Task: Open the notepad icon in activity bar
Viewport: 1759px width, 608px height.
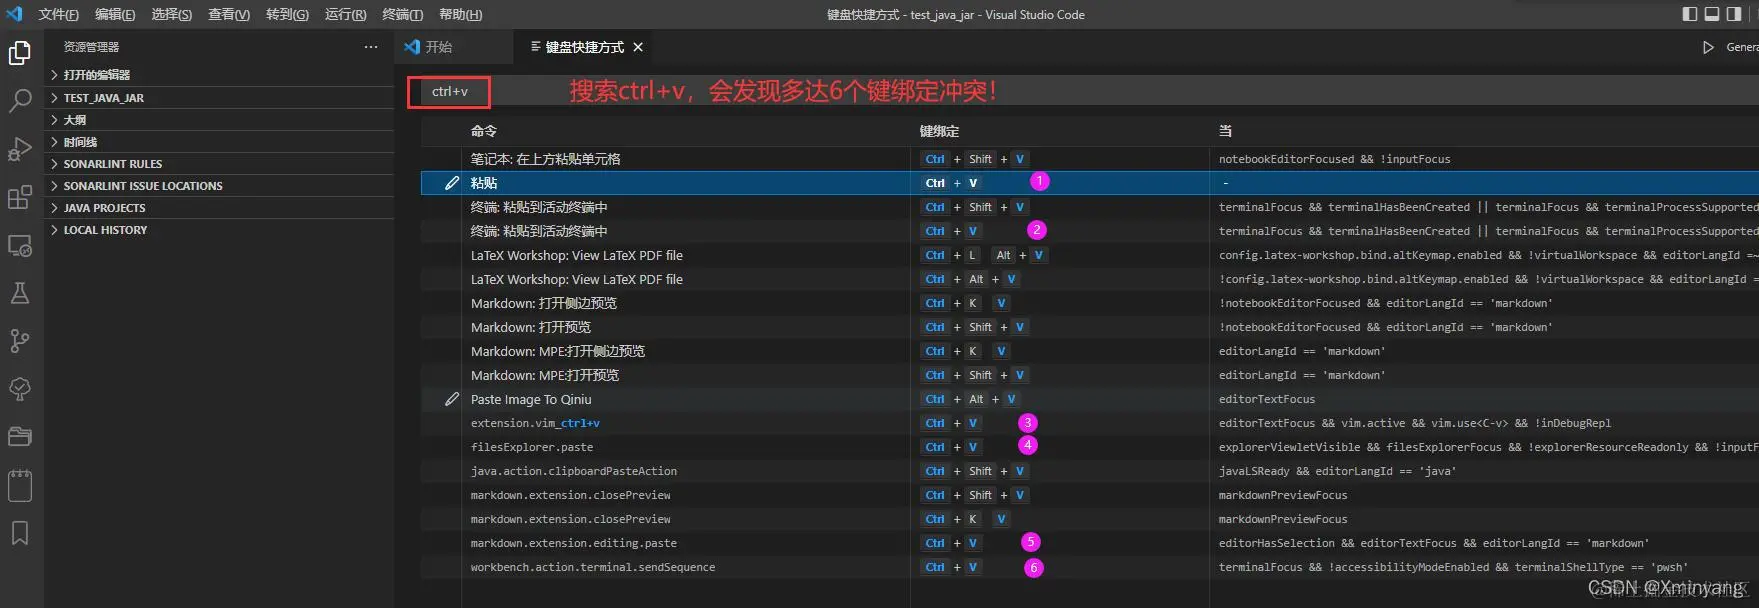Action: [x=20, y=485]
